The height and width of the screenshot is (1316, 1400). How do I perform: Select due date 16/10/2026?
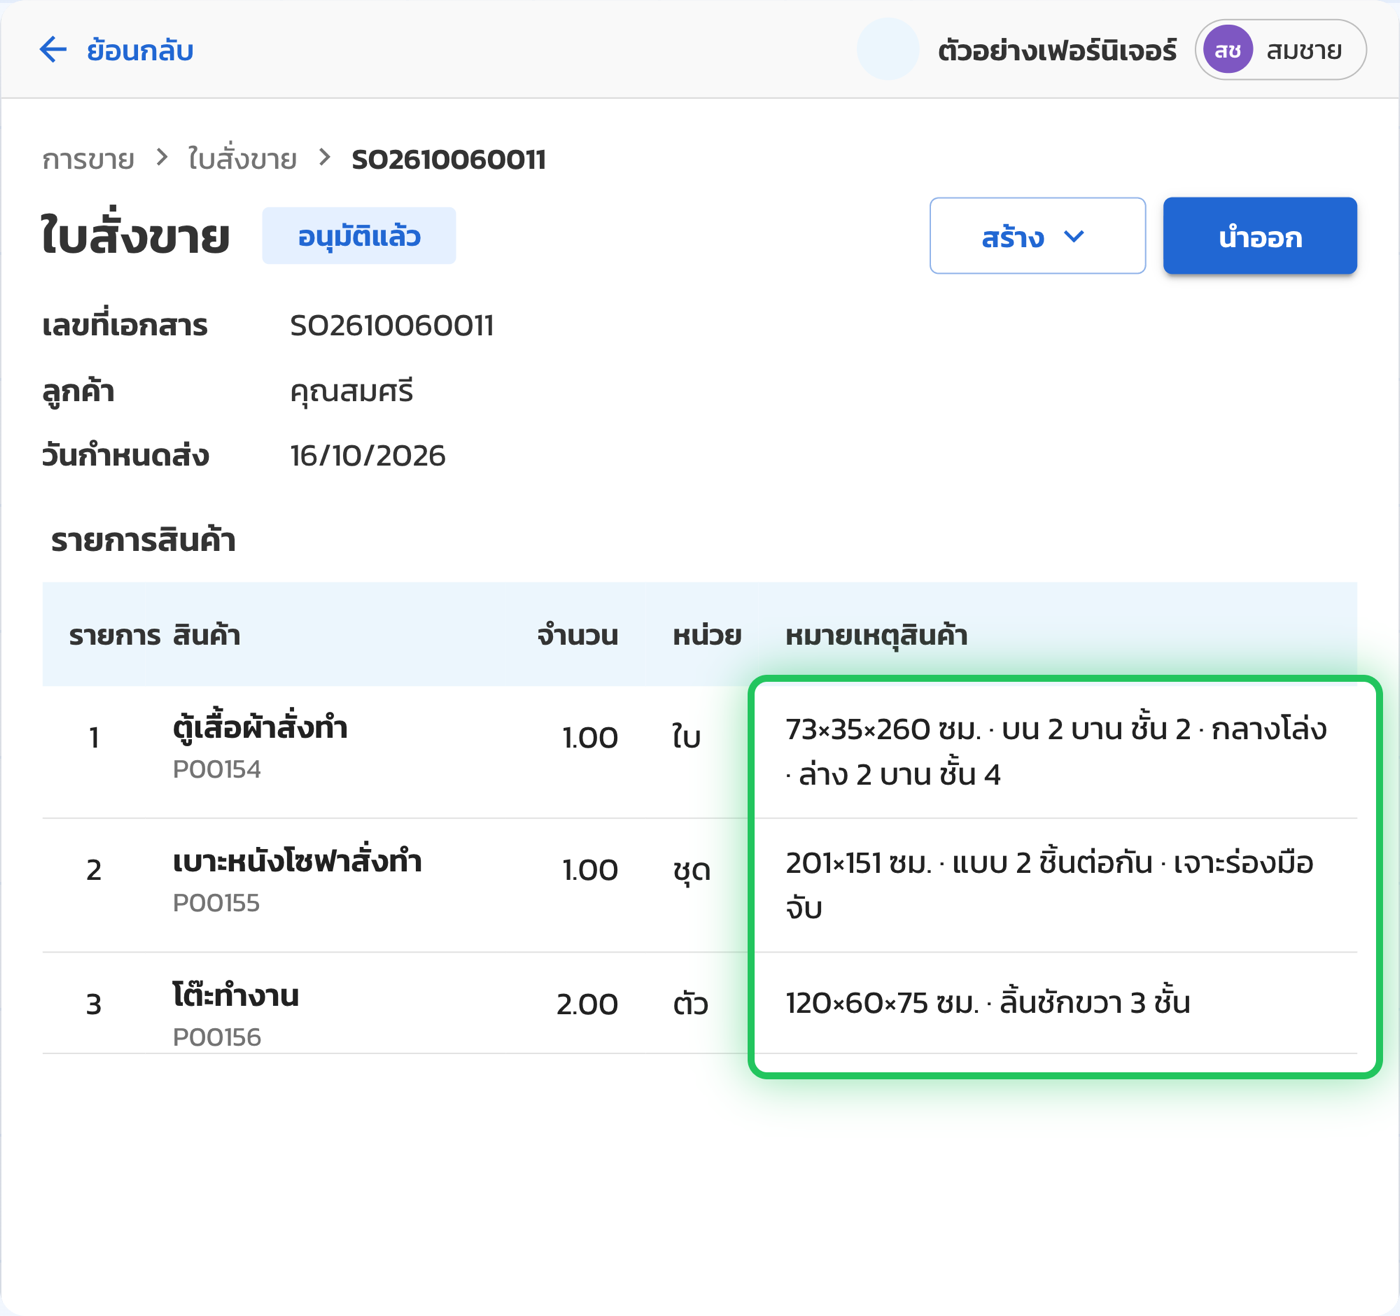368,456
